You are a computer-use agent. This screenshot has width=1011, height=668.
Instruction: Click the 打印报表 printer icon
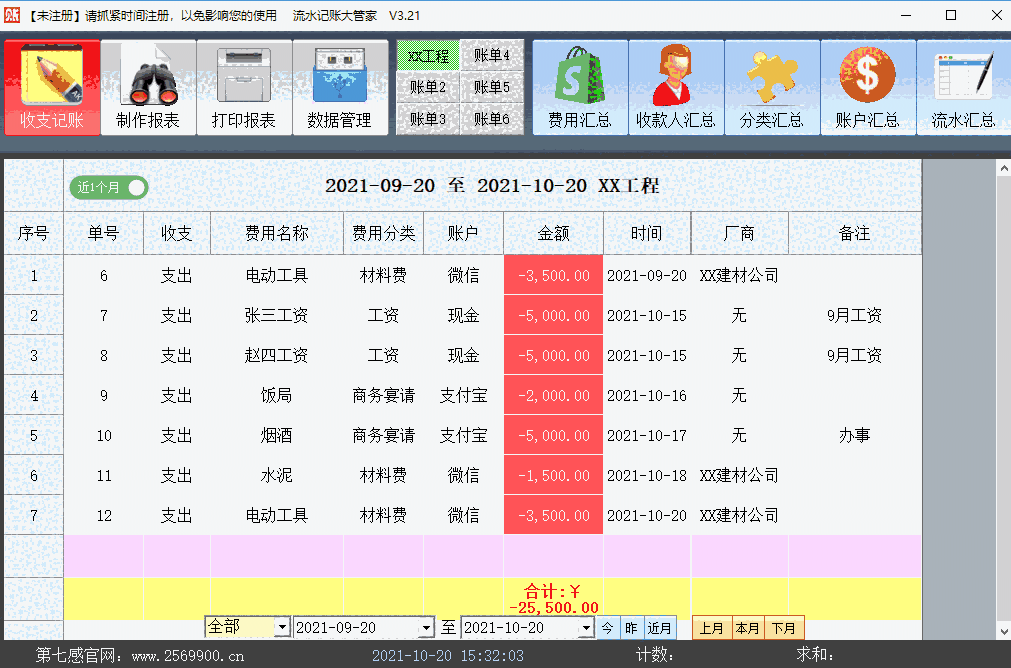pos(244,87)
